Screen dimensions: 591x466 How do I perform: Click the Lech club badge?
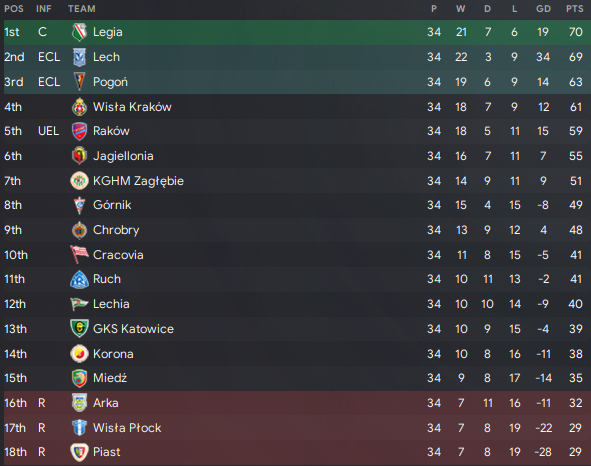pos(79,57)
